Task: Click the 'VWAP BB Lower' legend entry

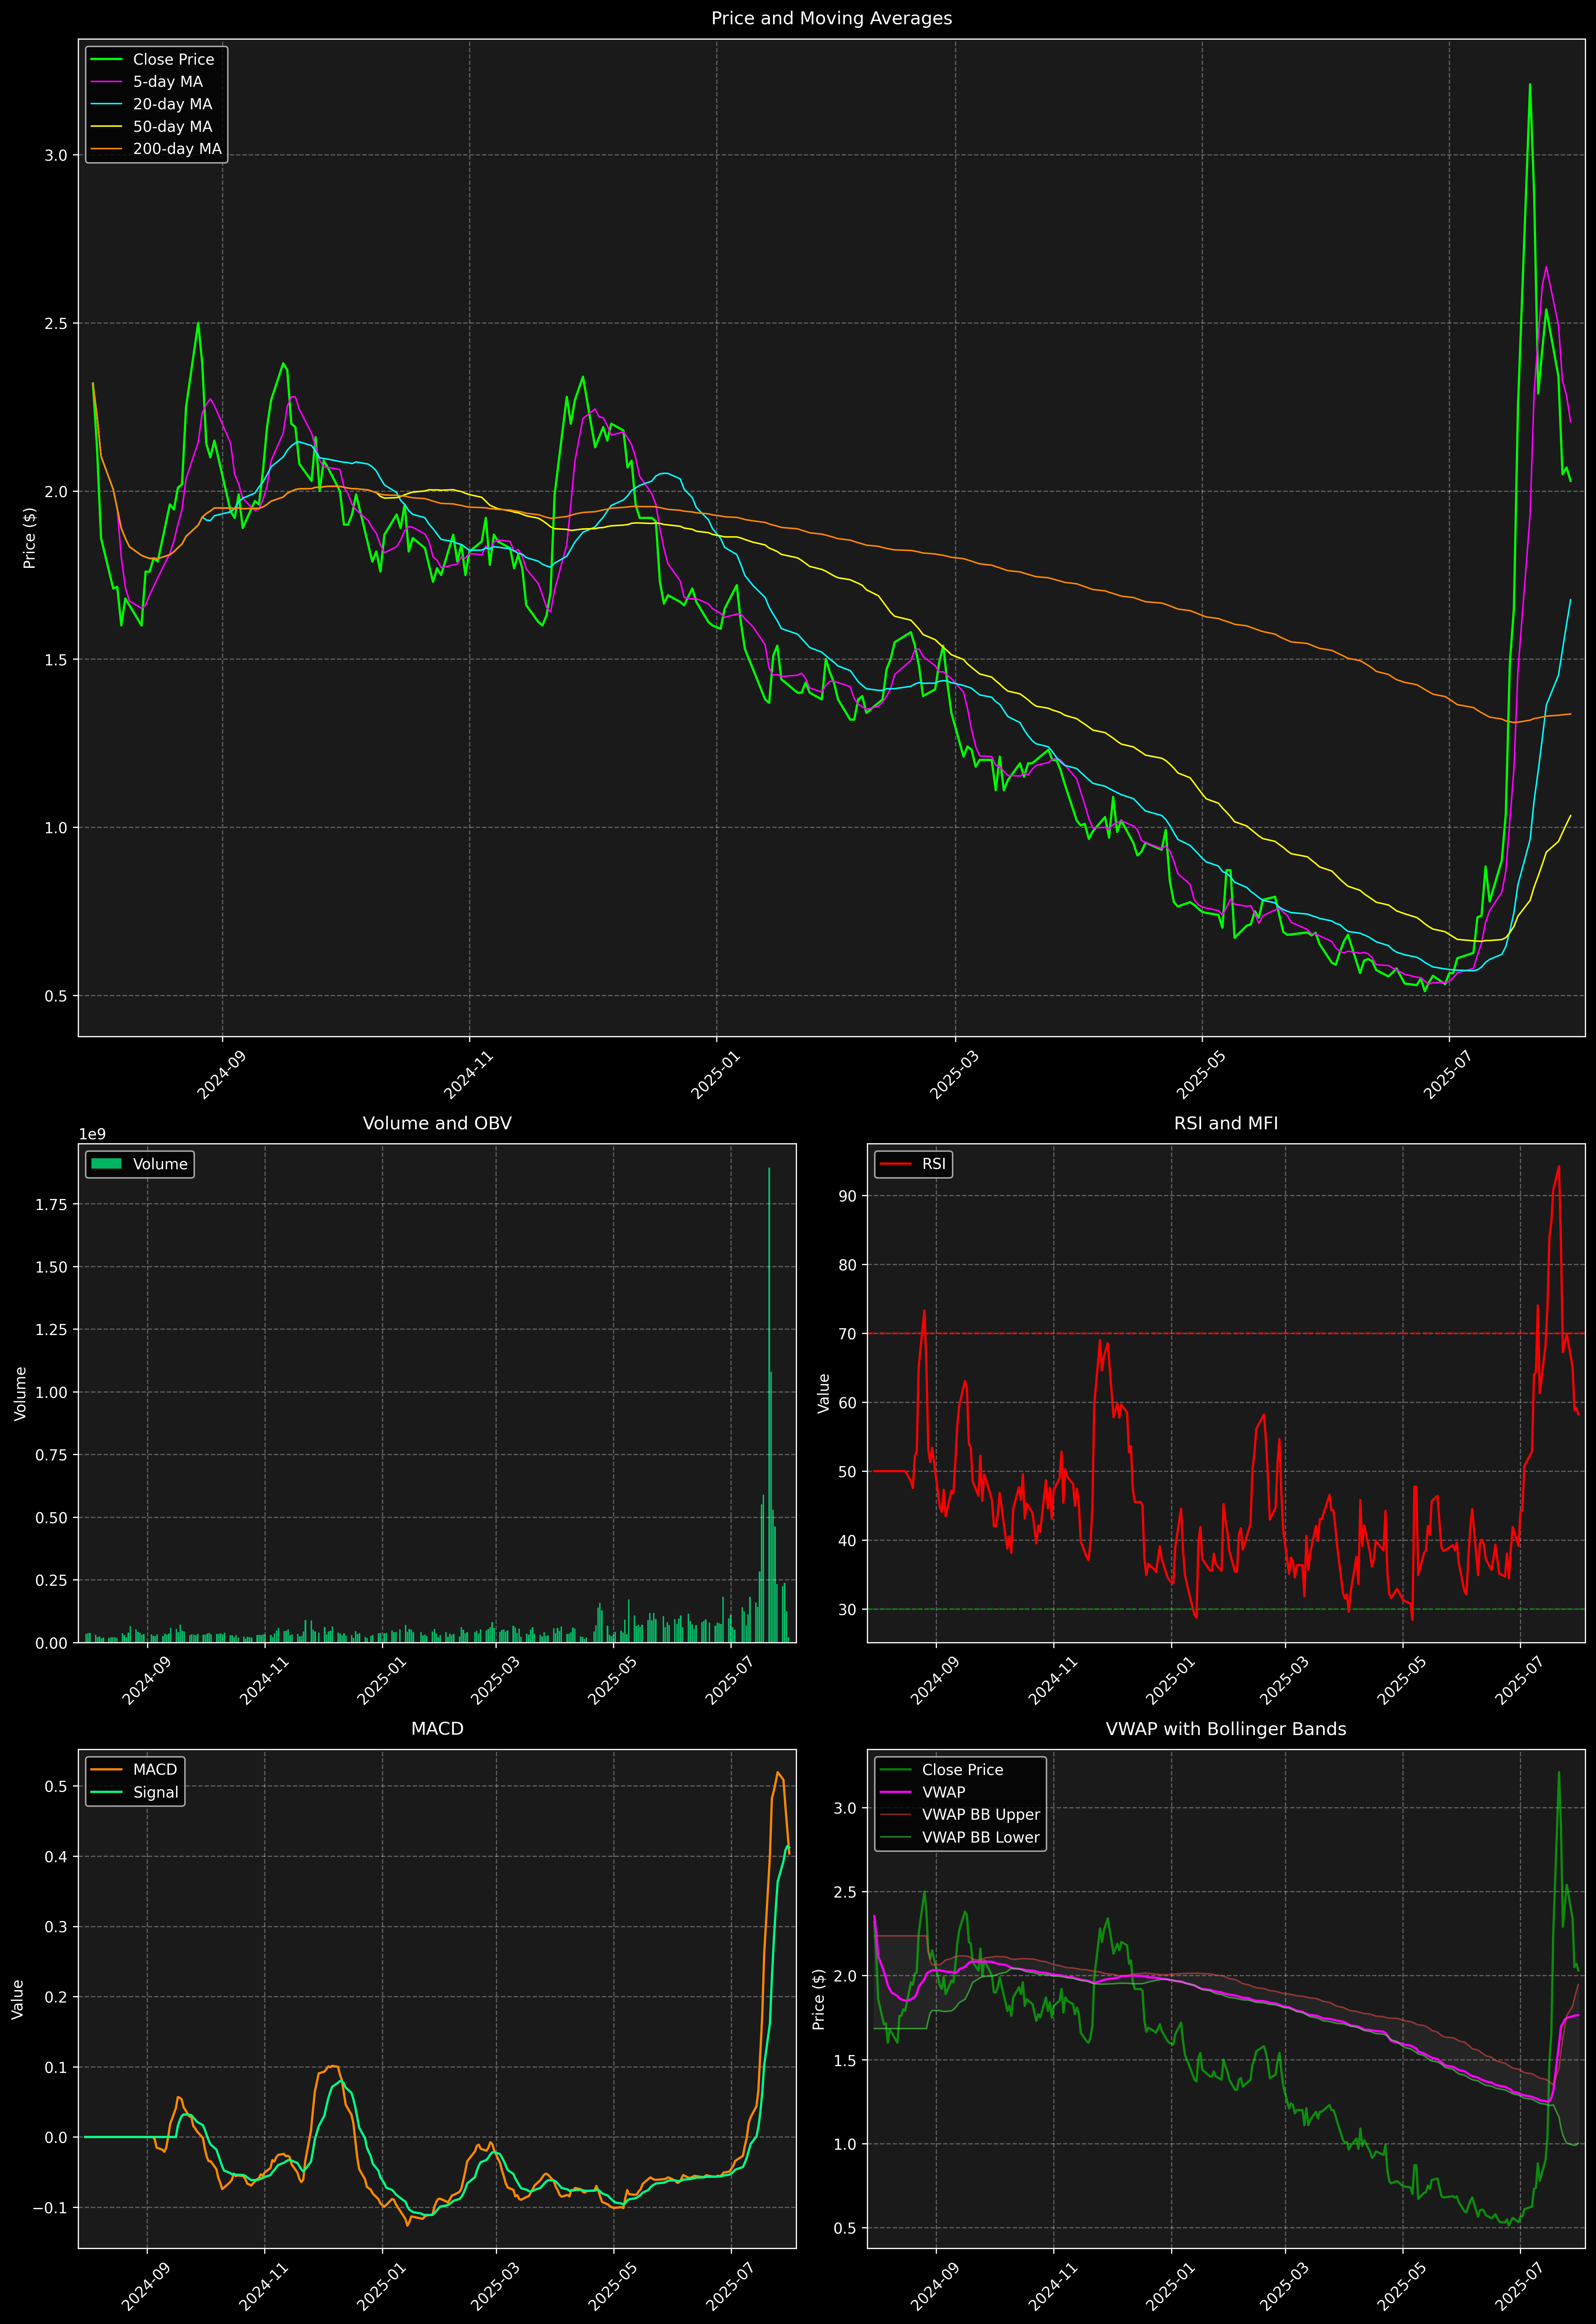Action: click(960, 1837)
